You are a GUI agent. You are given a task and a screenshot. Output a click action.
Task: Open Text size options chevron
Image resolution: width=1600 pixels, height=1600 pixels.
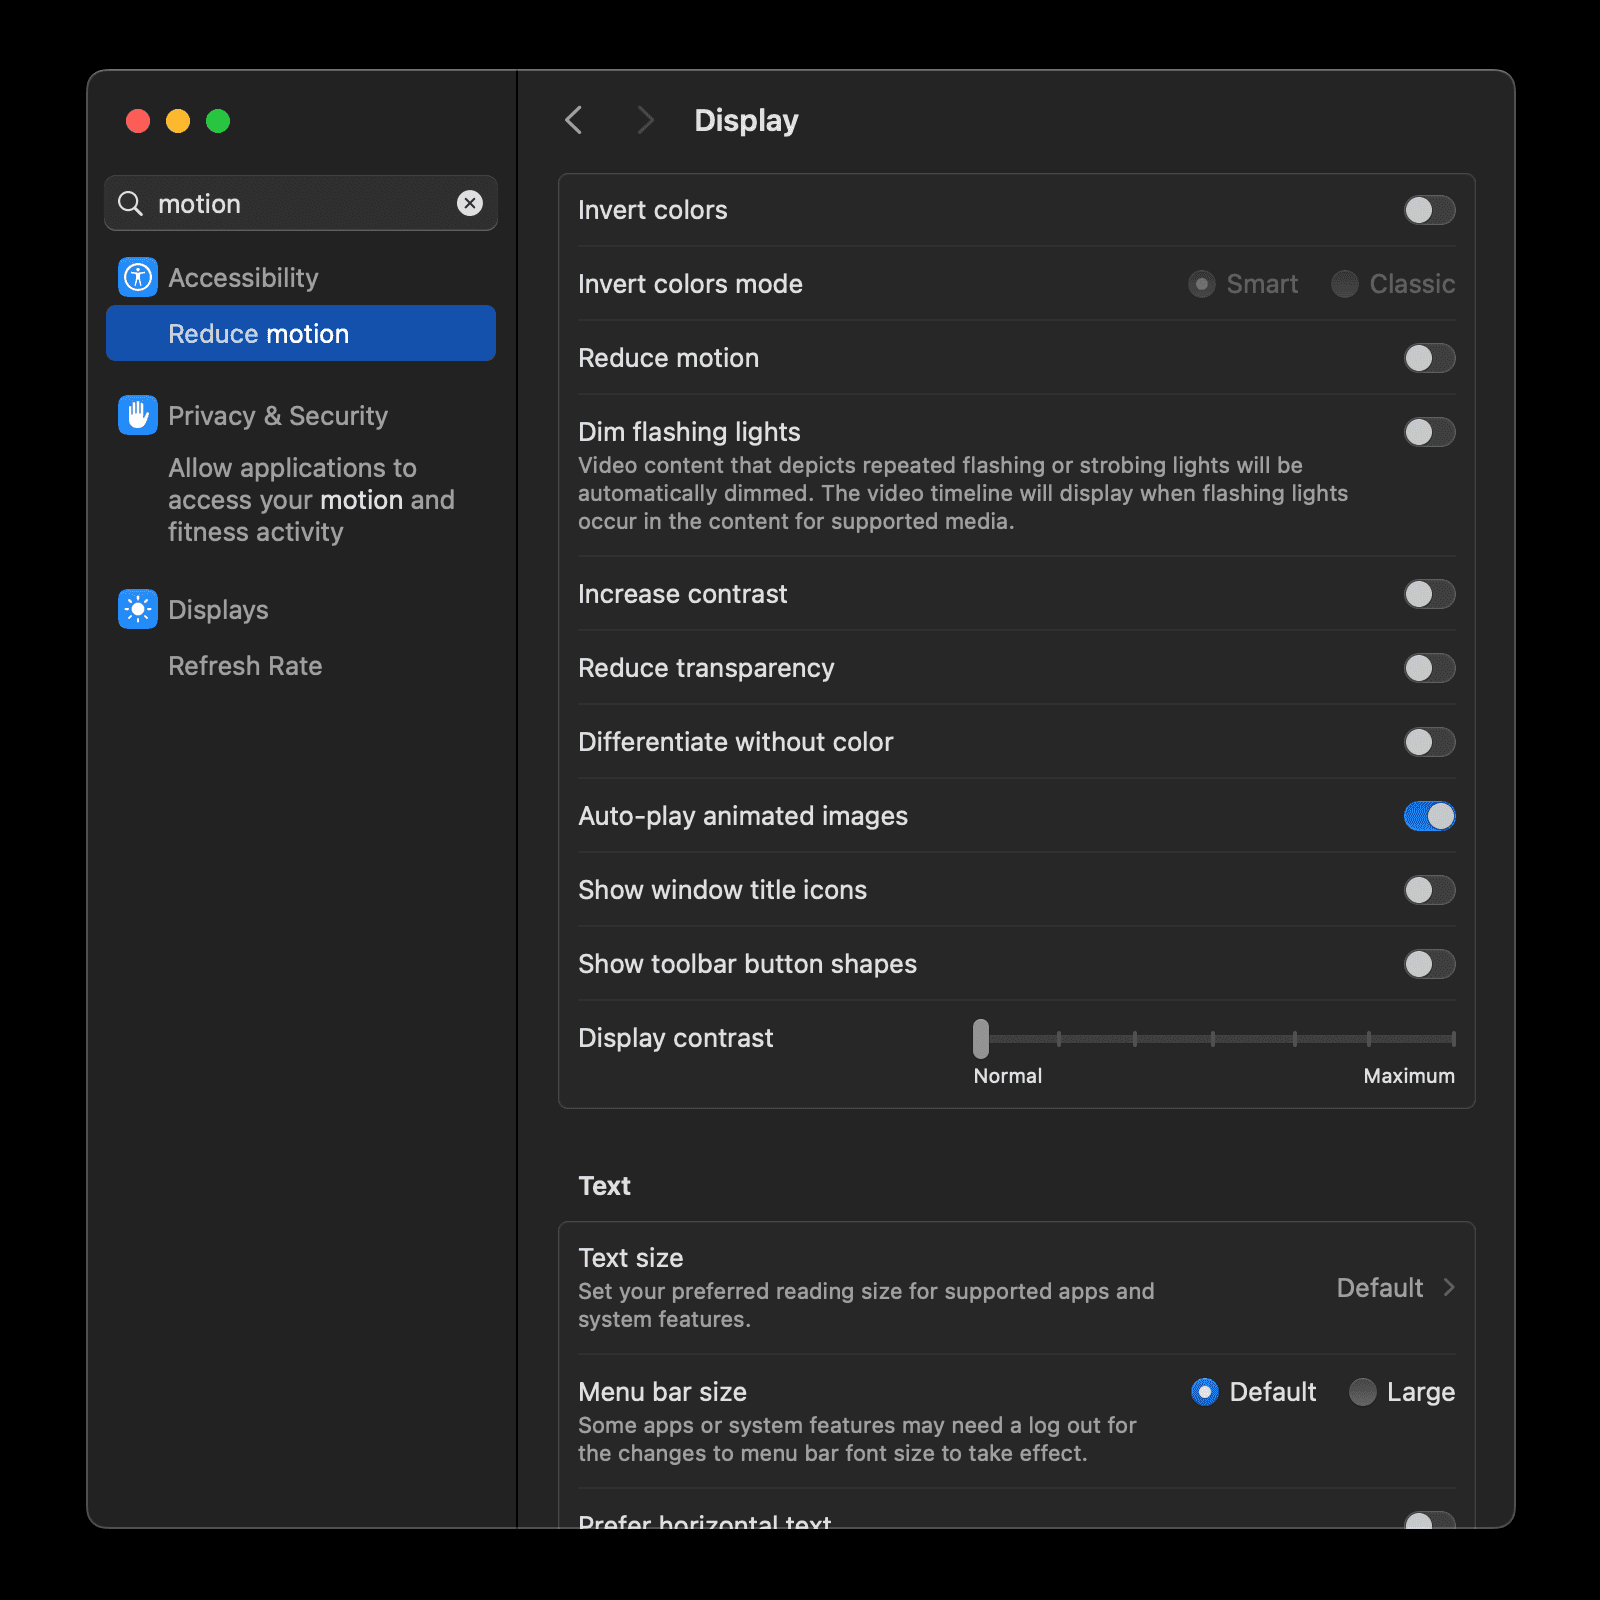[1449, 1288]
